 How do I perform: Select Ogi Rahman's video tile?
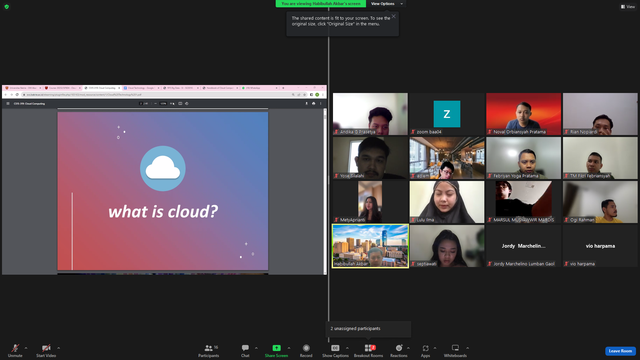600,202
